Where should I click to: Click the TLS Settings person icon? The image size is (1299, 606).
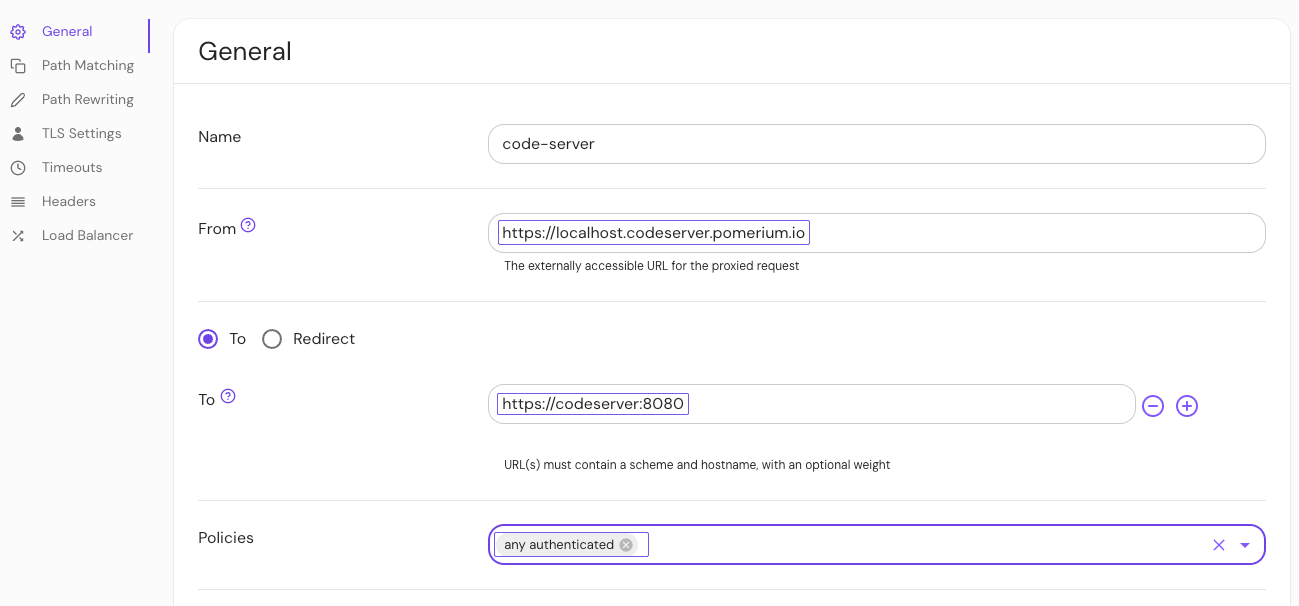18,134
